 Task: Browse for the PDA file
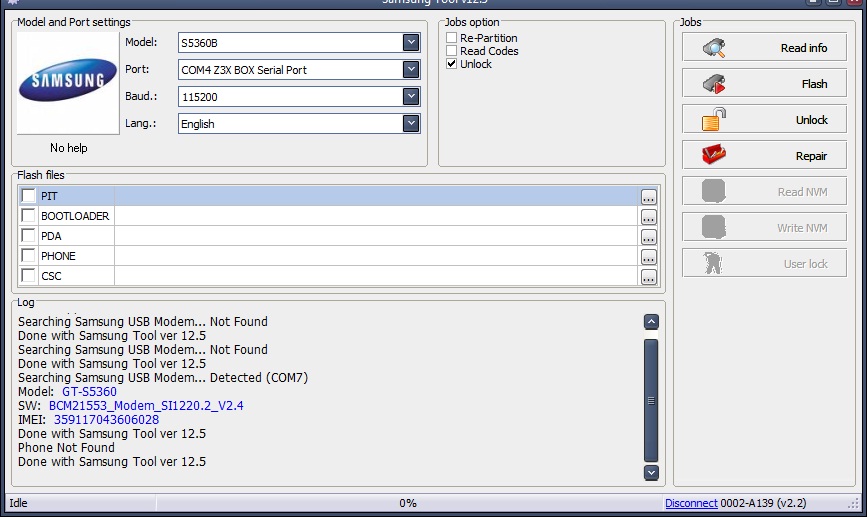click(649, 237)
